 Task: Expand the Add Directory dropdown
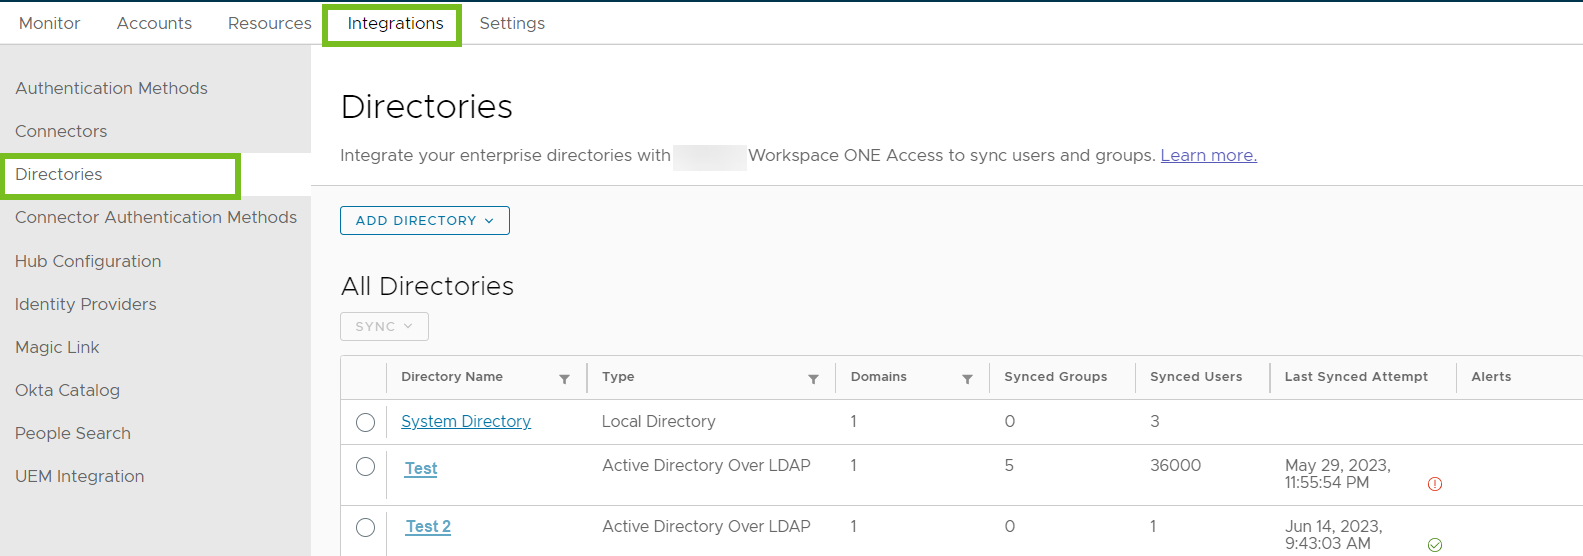425,220
